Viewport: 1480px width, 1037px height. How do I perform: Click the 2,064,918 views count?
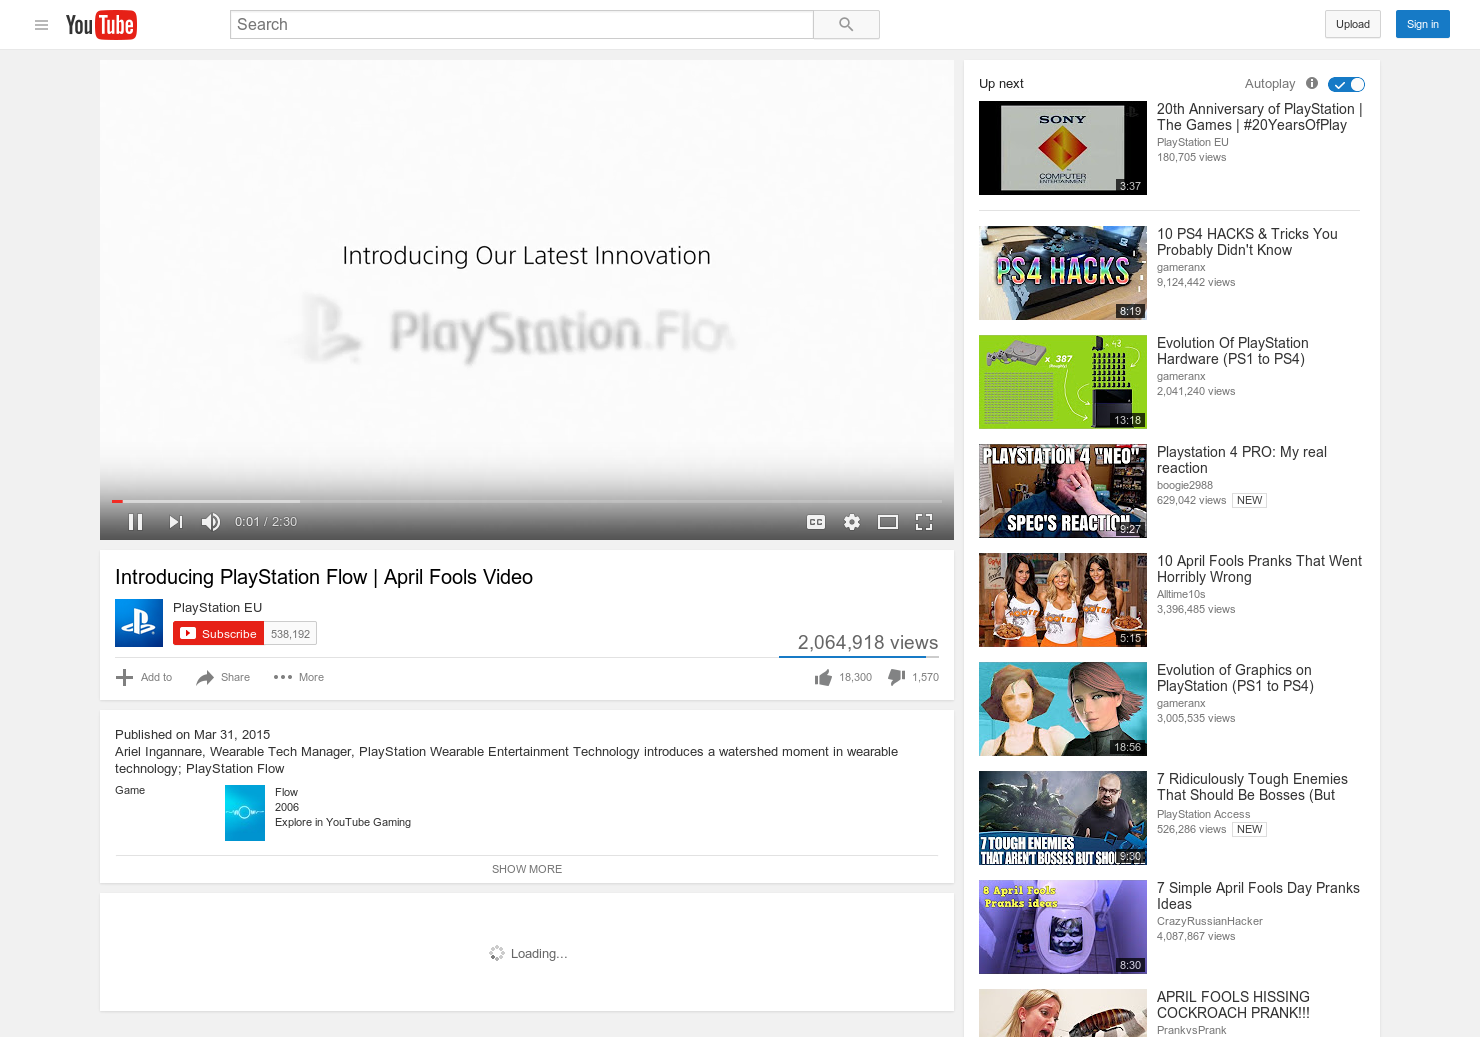[x=868, y=643]
